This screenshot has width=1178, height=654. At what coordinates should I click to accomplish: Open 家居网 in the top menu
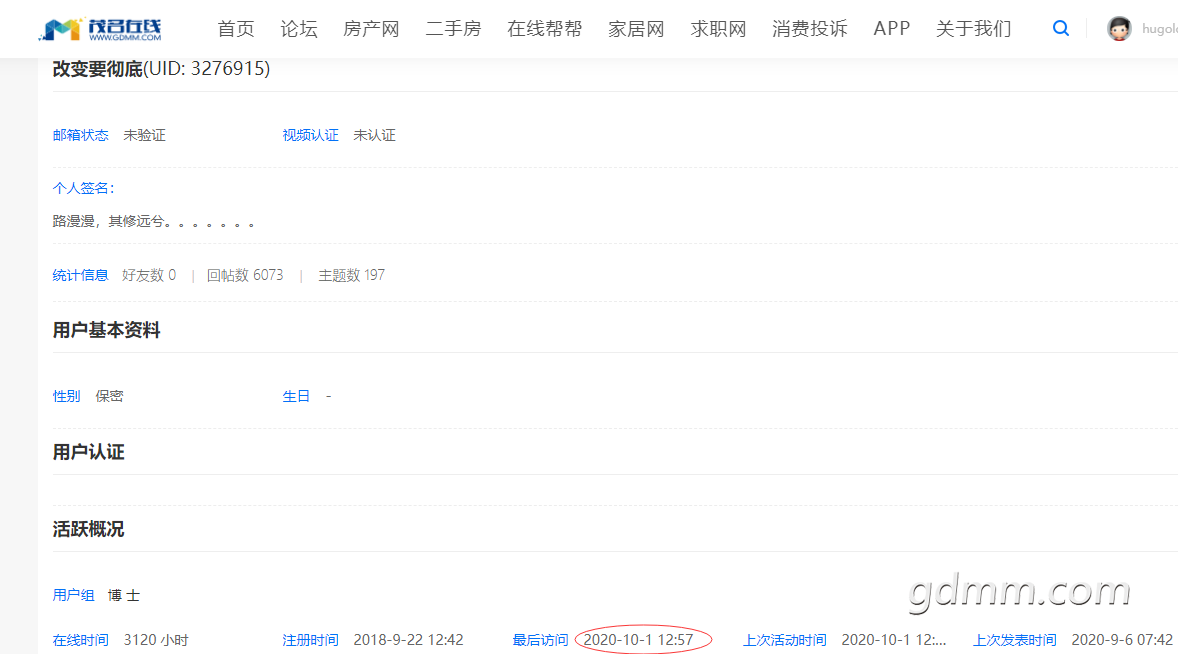(636, 29)
